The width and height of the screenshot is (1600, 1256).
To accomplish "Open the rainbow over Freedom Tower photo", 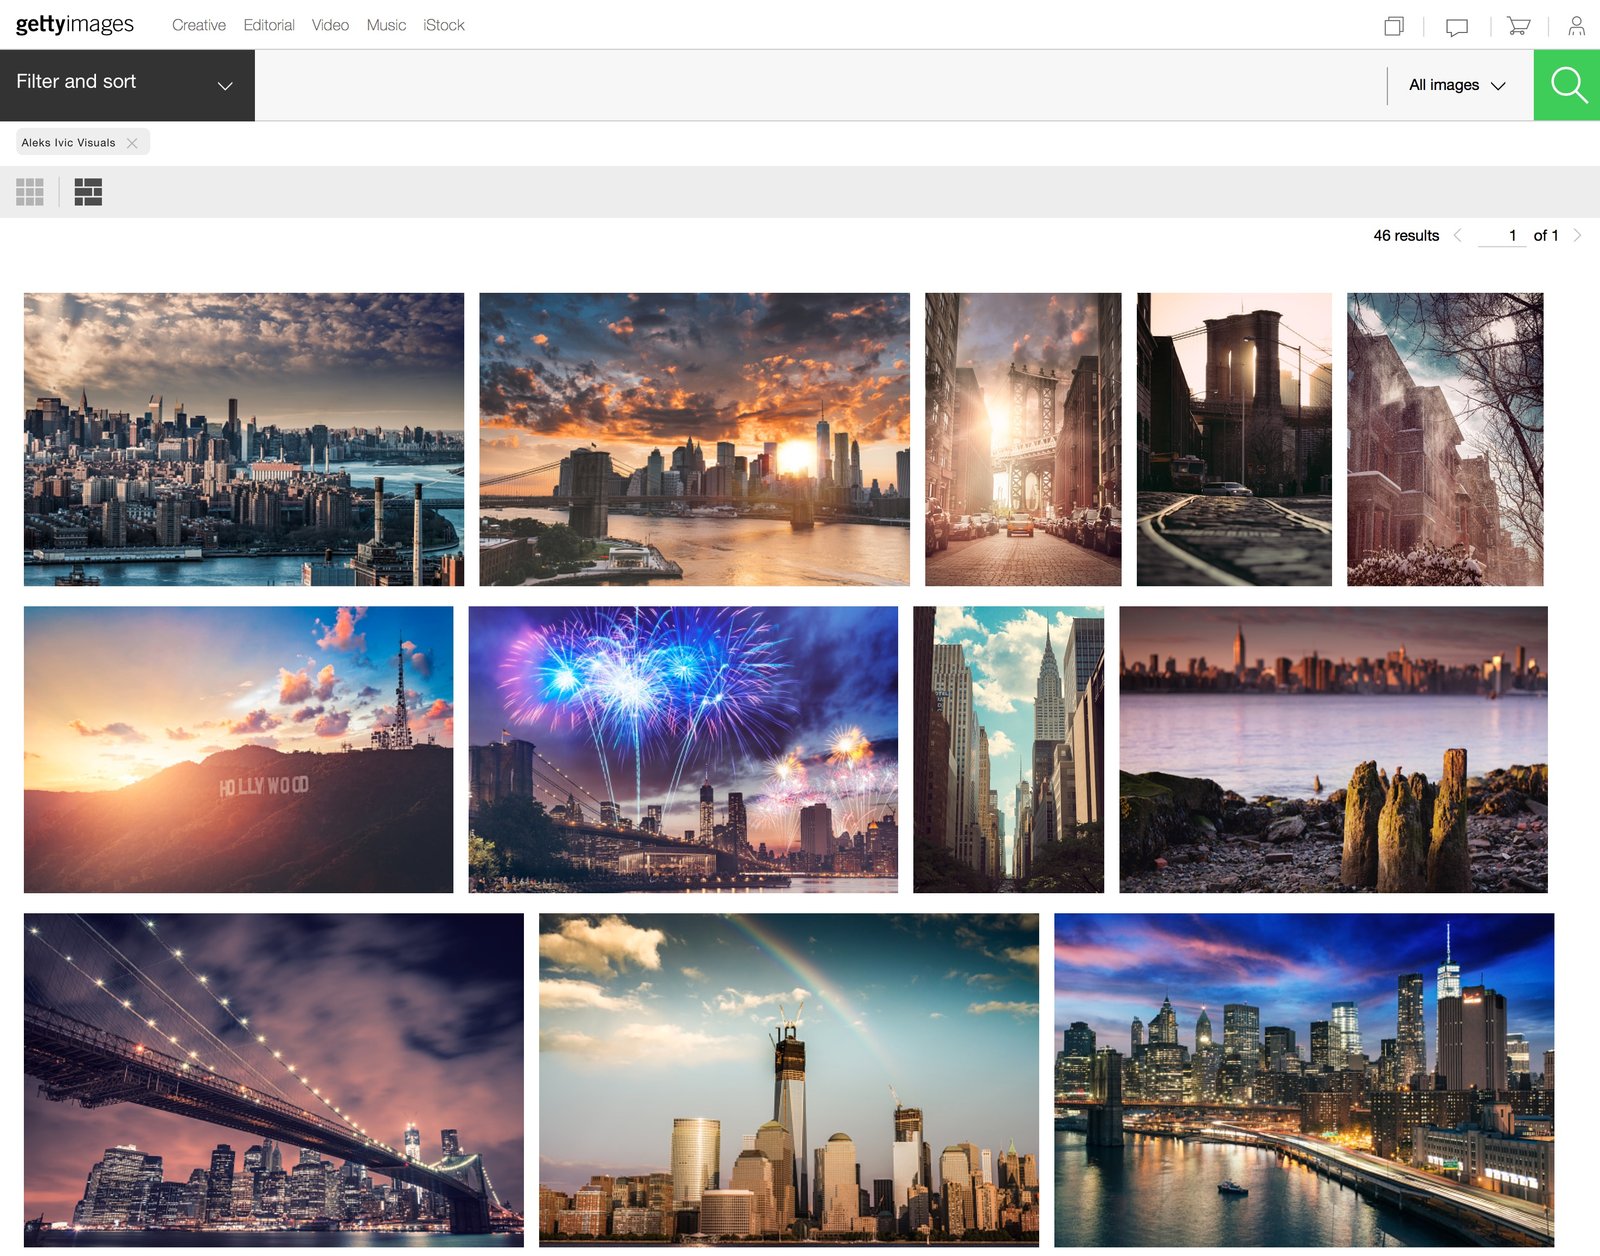I will pyautogui.click(x=789, y=1080).
